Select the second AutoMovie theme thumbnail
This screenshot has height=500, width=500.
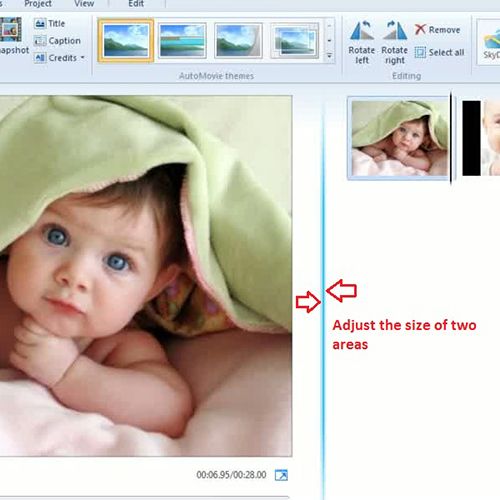point(182,41)
